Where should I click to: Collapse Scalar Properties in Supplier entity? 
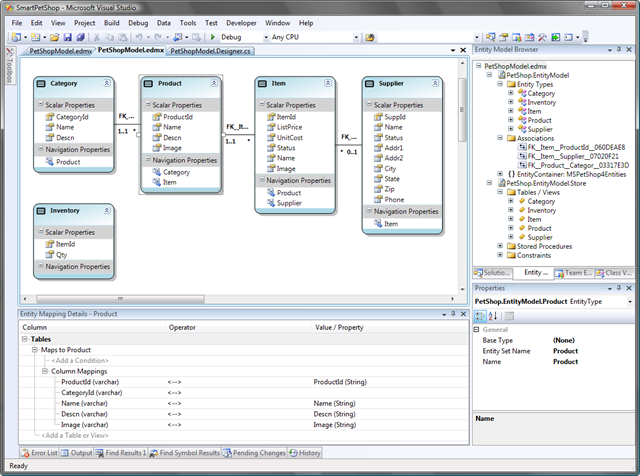click(x=369, y=105)
